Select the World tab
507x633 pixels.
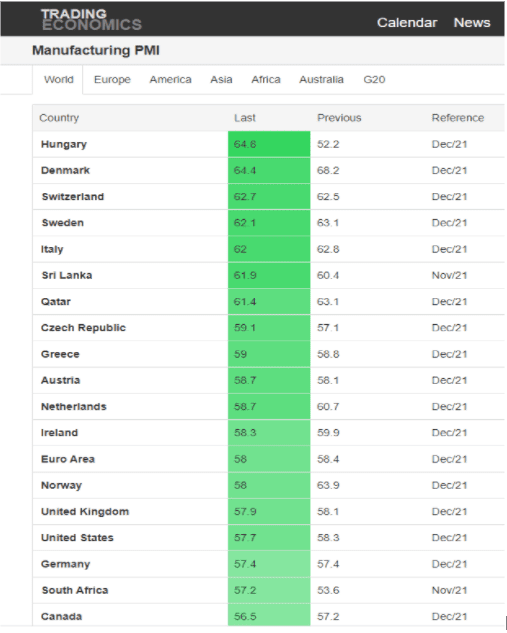click(59, 80)
